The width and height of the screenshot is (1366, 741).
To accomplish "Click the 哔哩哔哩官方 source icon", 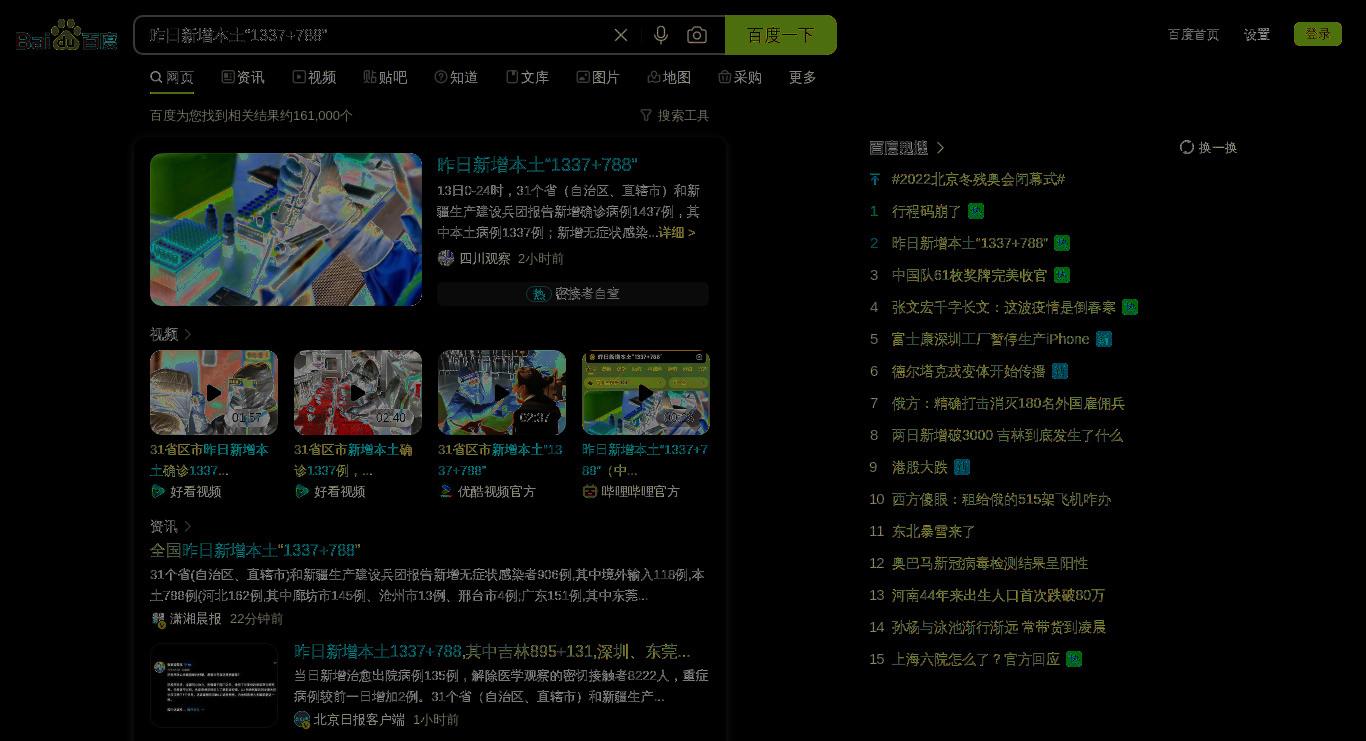I will pyautogui.click(x=590, y=491).
